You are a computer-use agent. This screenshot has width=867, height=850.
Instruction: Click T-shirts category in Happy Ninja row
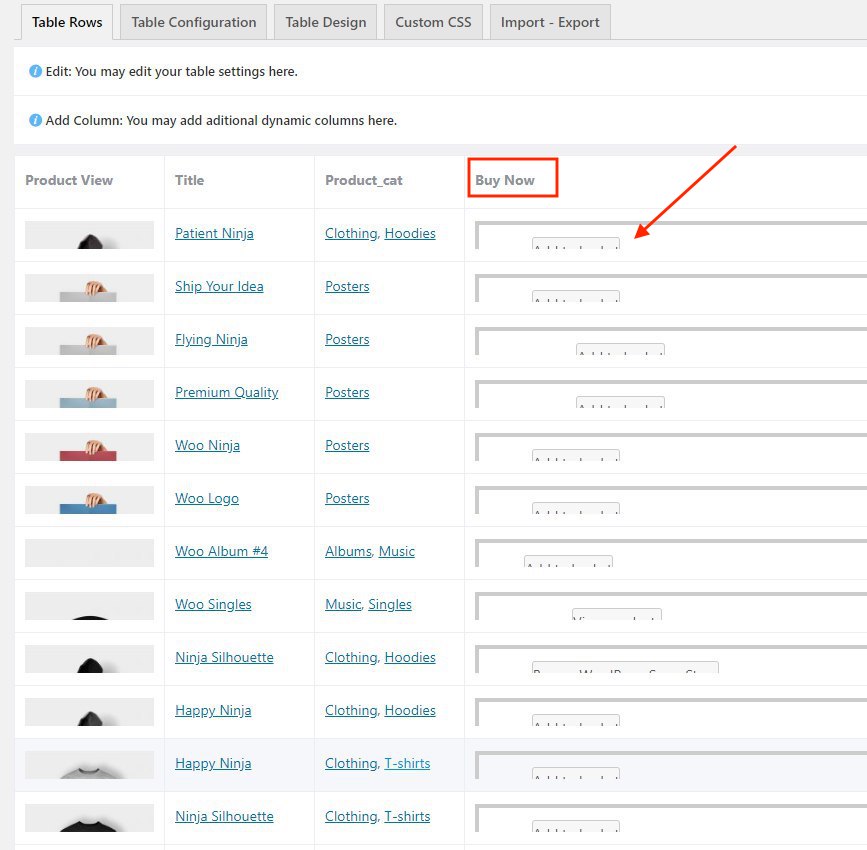(x=407, y=763)
